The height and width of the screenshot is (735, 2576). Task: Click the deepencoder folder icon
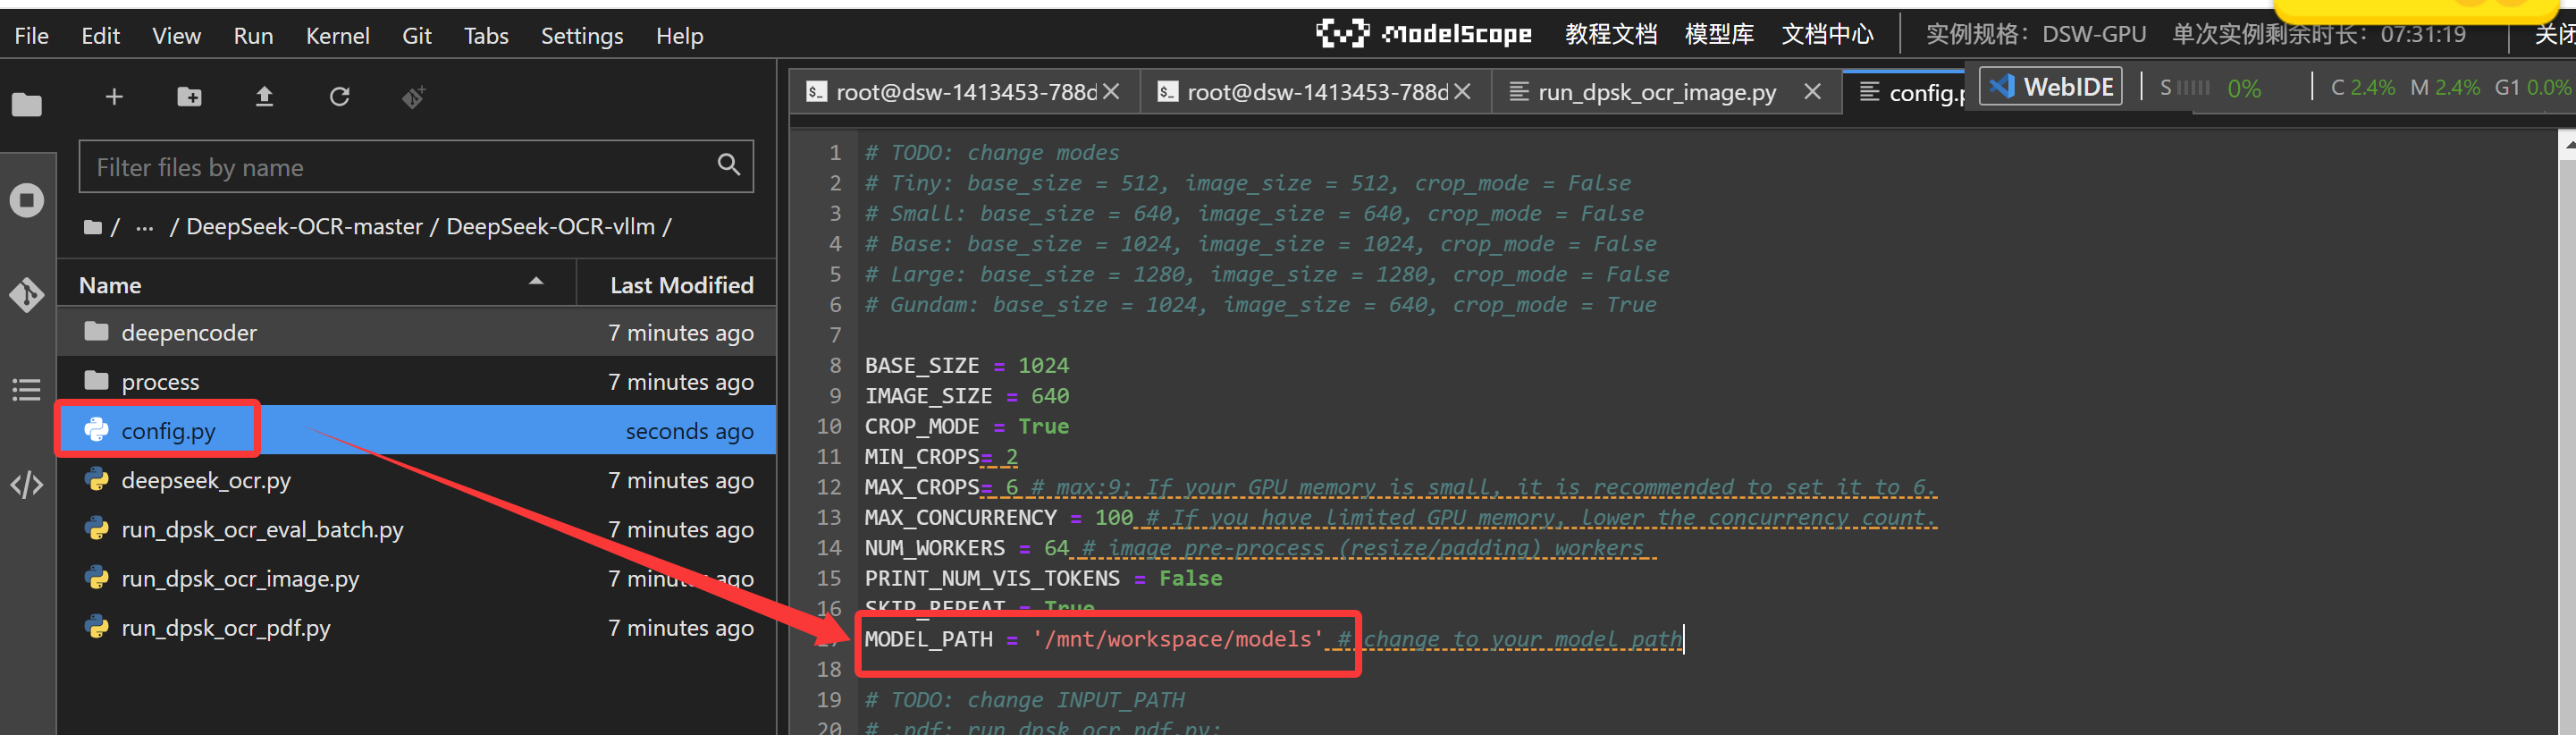pos(97,331)
